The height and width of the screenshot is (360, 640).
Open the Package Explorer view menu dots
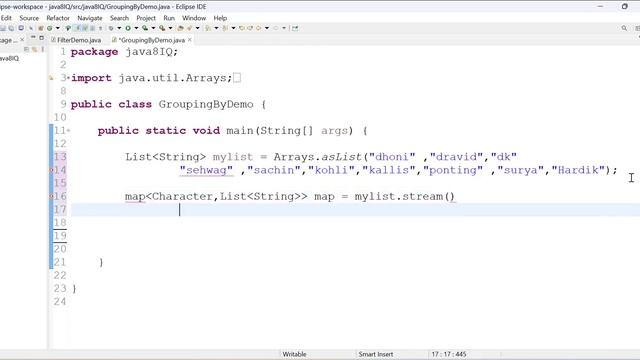pos(42,49)
